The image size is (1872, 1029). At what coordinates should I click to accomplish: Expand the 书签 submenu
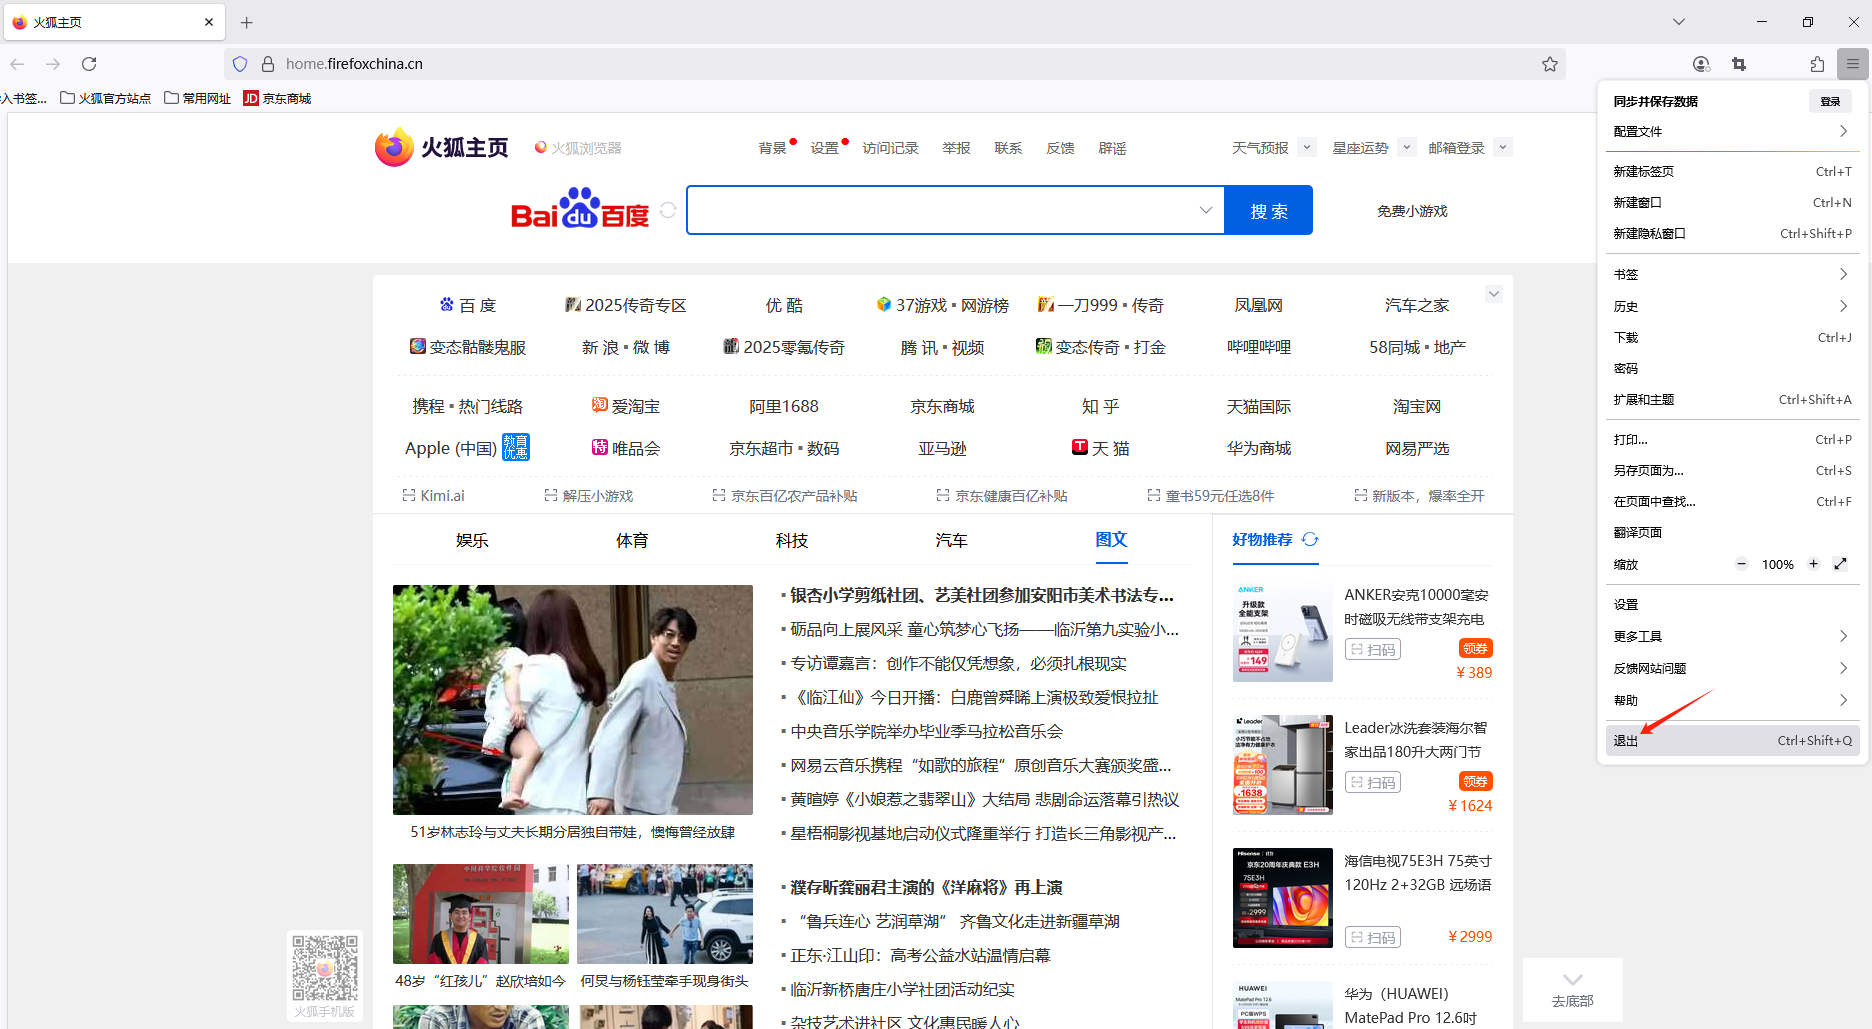(1732, 274)
